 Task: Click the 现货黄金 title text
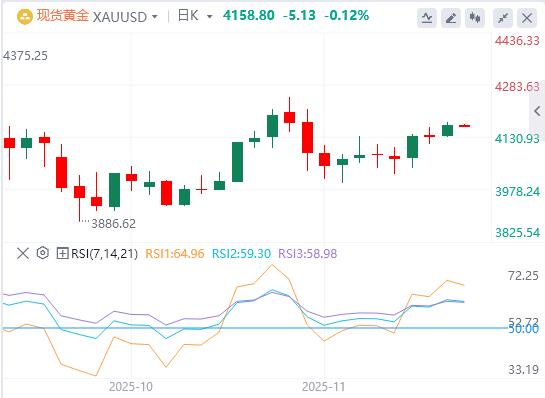tap(63, 16)
